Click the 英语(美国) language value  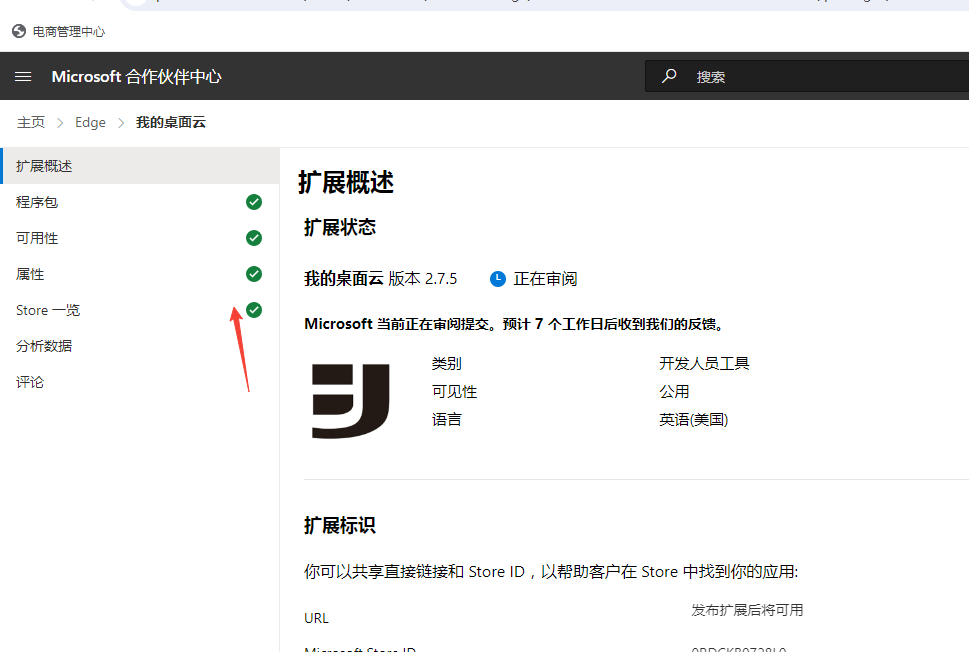pos(693,420)
